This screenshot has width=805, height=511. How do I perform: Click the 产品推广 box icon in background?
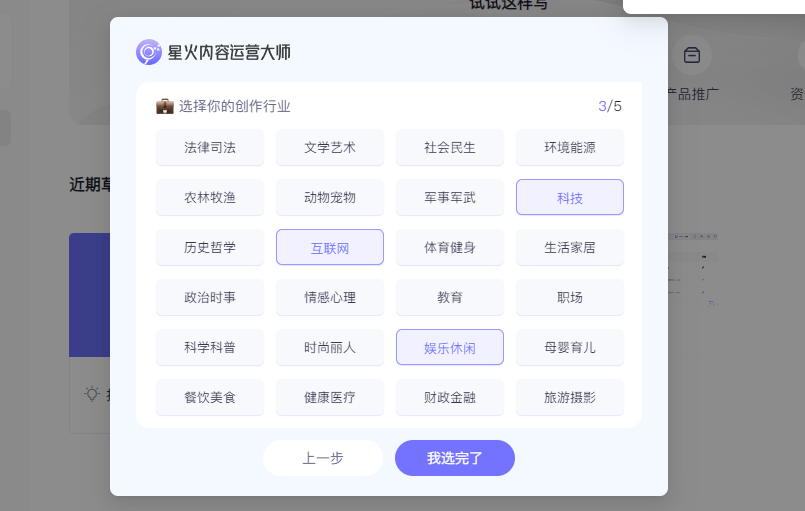[692, 55]
